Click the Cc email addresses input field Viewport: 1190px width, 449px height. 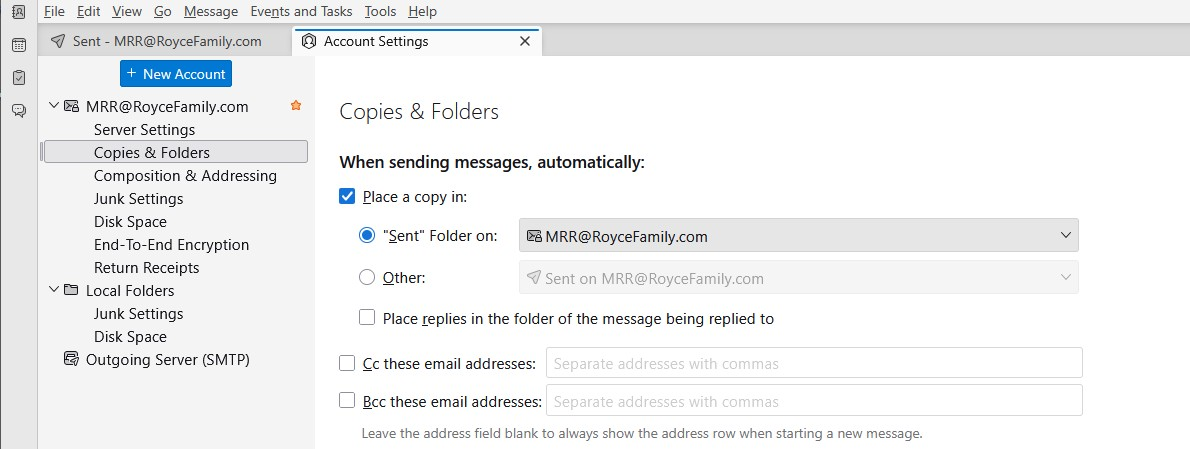[x=813, y=363]
